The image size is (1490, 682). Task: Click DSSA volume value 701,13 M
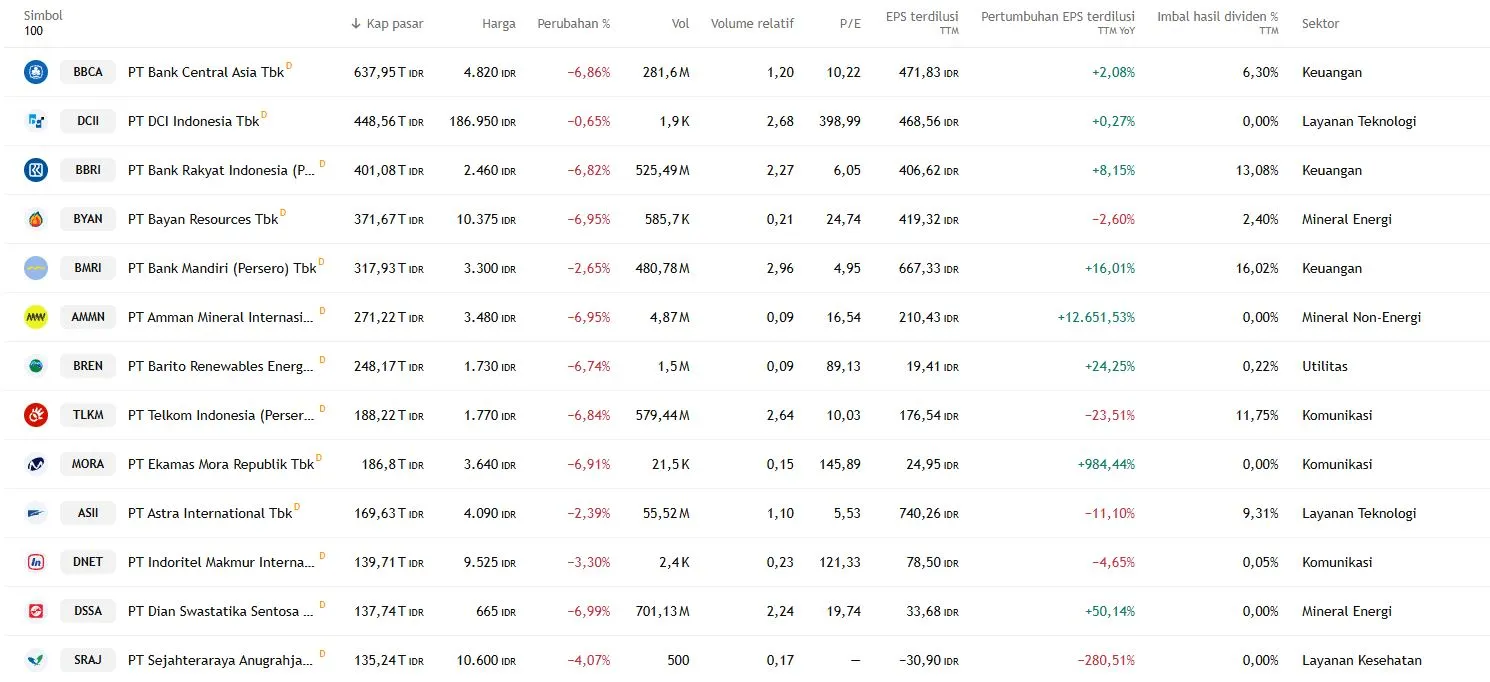click(663, 611)
